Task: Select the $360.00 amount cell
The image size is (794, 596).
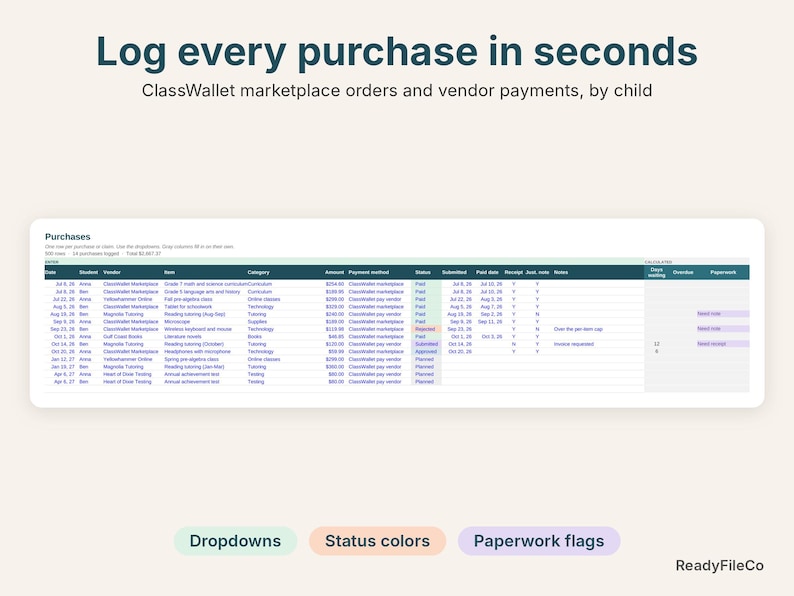Action: pyautogui.click(x=335, y=367)
